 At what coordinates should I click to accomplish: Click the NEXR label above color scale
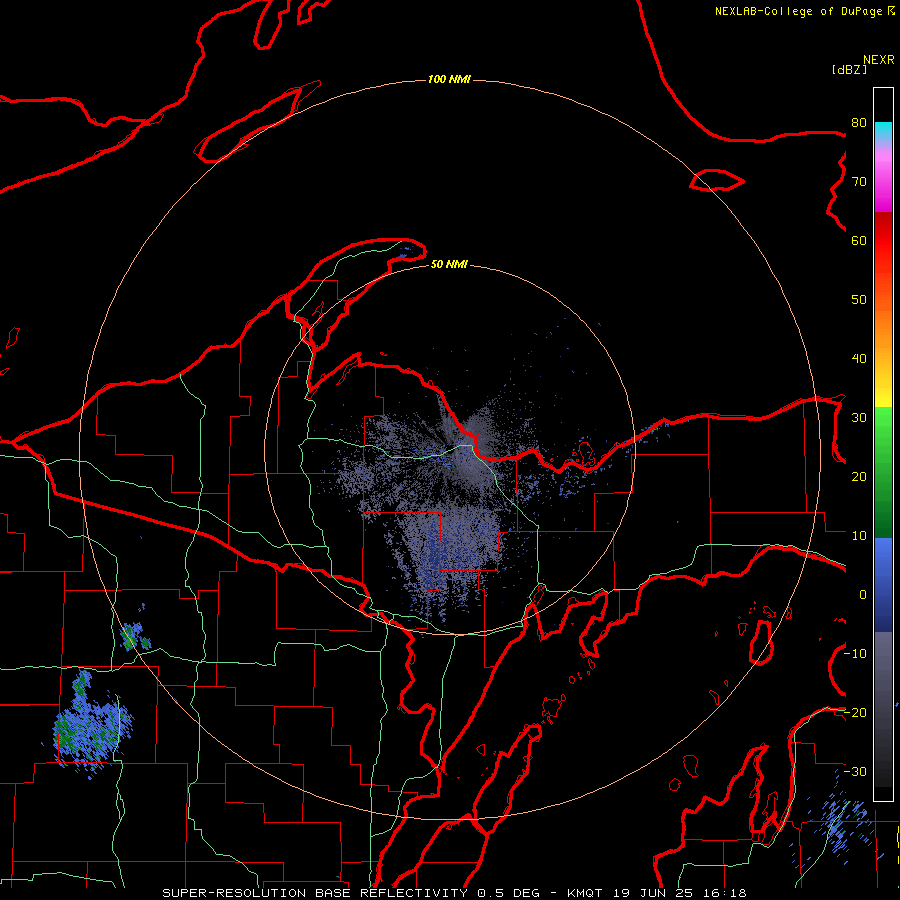point(879,60)
